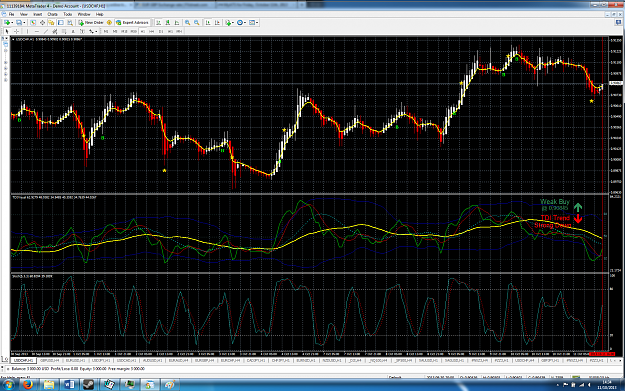Viewport: 625px width, 391px height.
Task: Open the Tools menu
Action: click(68, 14)
